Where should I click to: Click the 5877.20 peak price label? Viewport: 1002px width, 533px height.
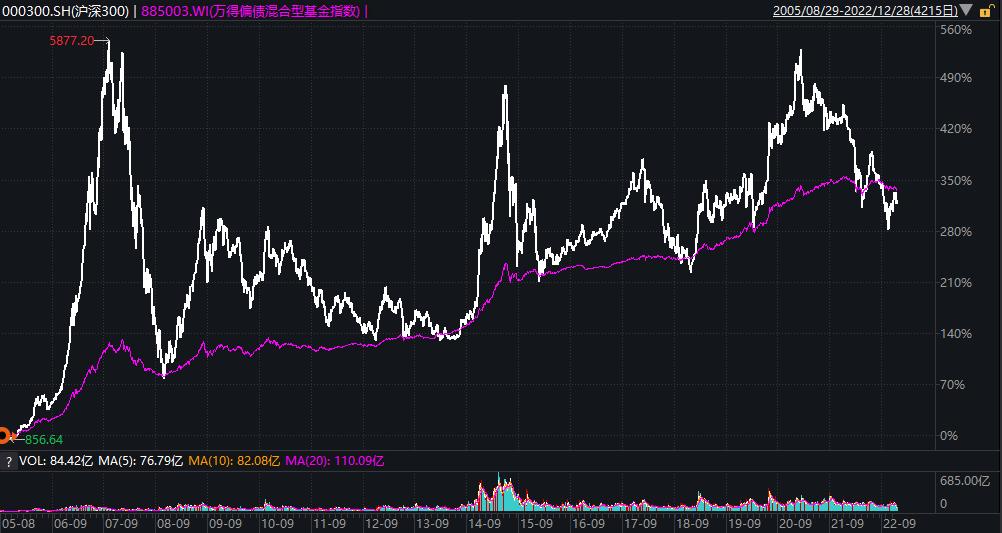72,41
